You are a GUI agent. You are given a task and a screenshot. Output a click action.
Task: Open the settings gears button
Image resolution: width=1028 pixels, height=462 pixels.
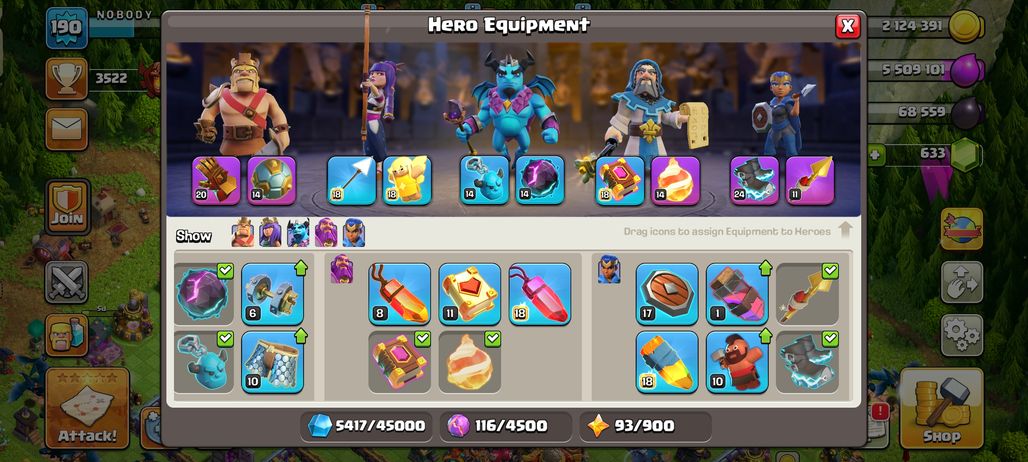coord(962,335)
